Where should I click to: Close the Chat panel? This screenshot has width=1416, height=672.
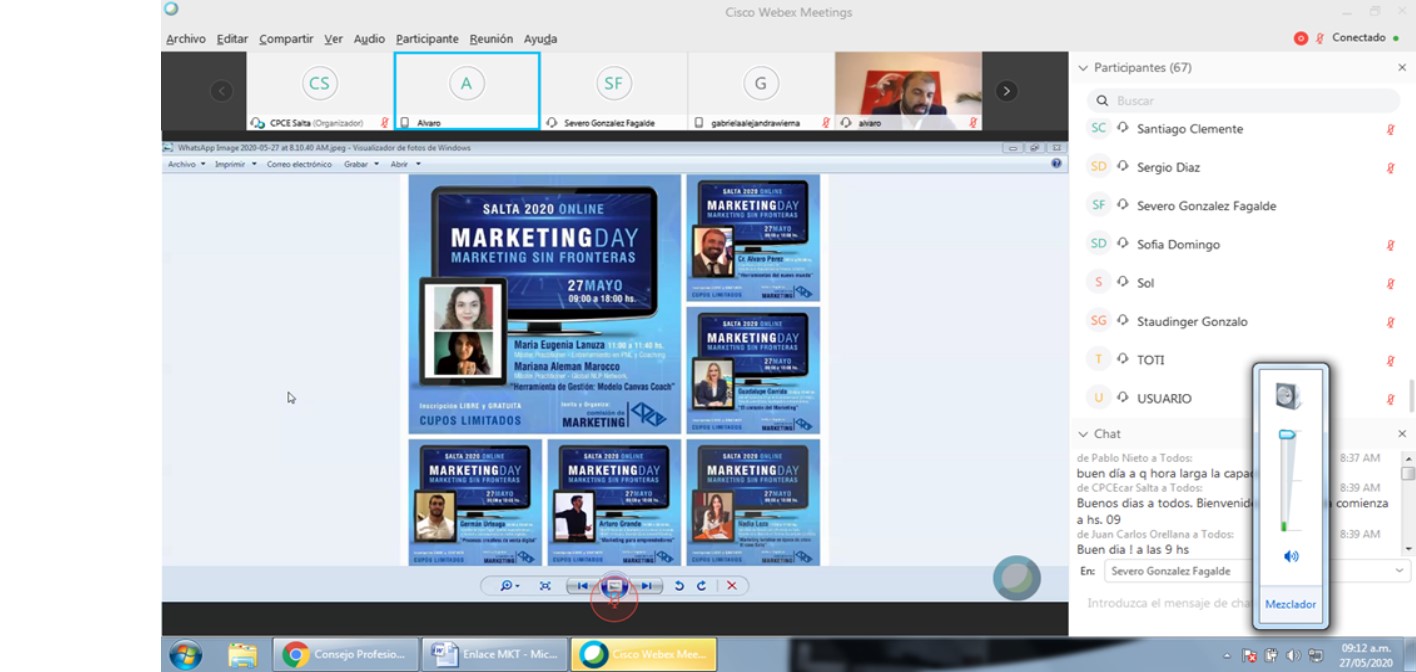(1402, 434)
